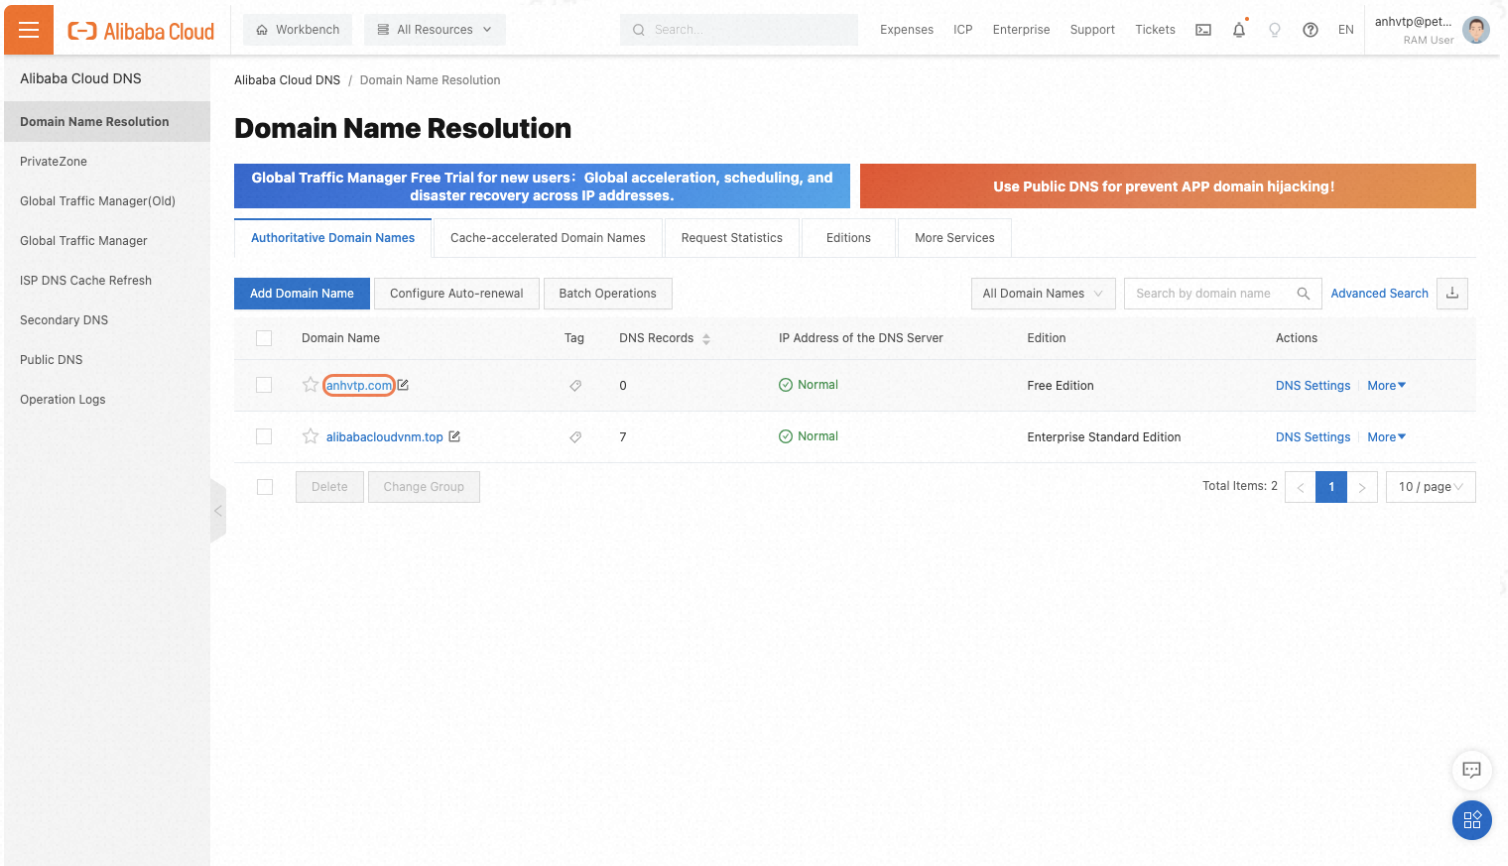Open the hamburger navigation menu
The height and width of the screenshot is (866, 1508).
point(29,30)
